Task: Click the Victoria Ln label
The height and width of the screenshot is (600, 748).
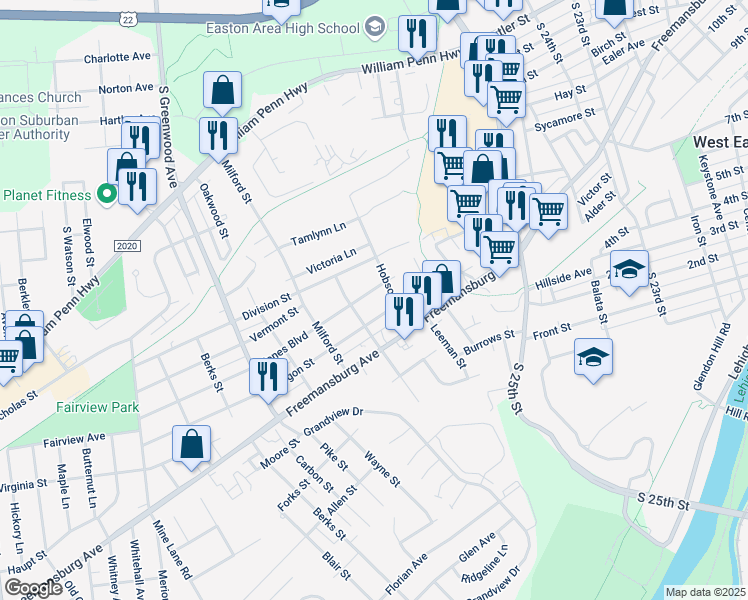Action: tap(331, 260)
